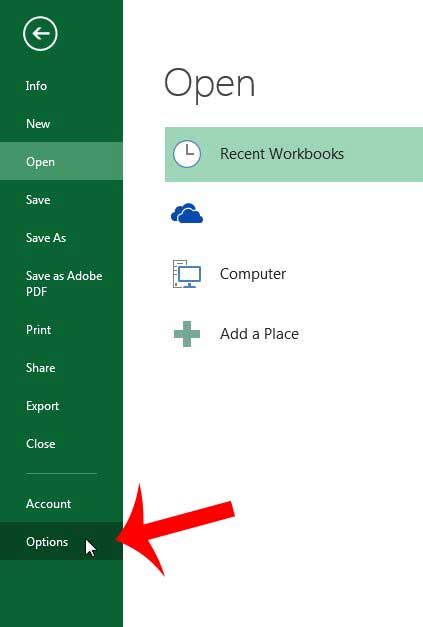Select the Open menu entry

[x=61, y=162]
